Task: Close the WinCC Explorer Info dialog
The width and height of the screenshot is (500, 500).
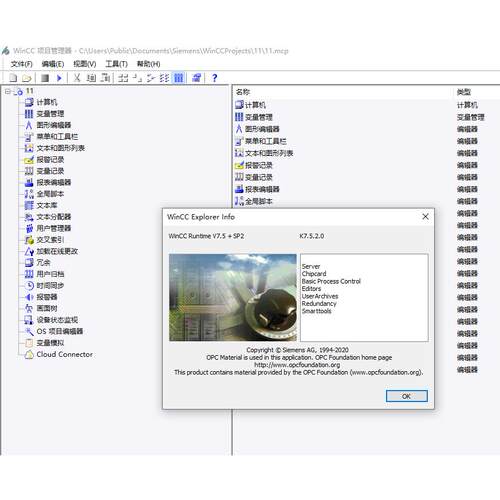Action: point(425,216)
